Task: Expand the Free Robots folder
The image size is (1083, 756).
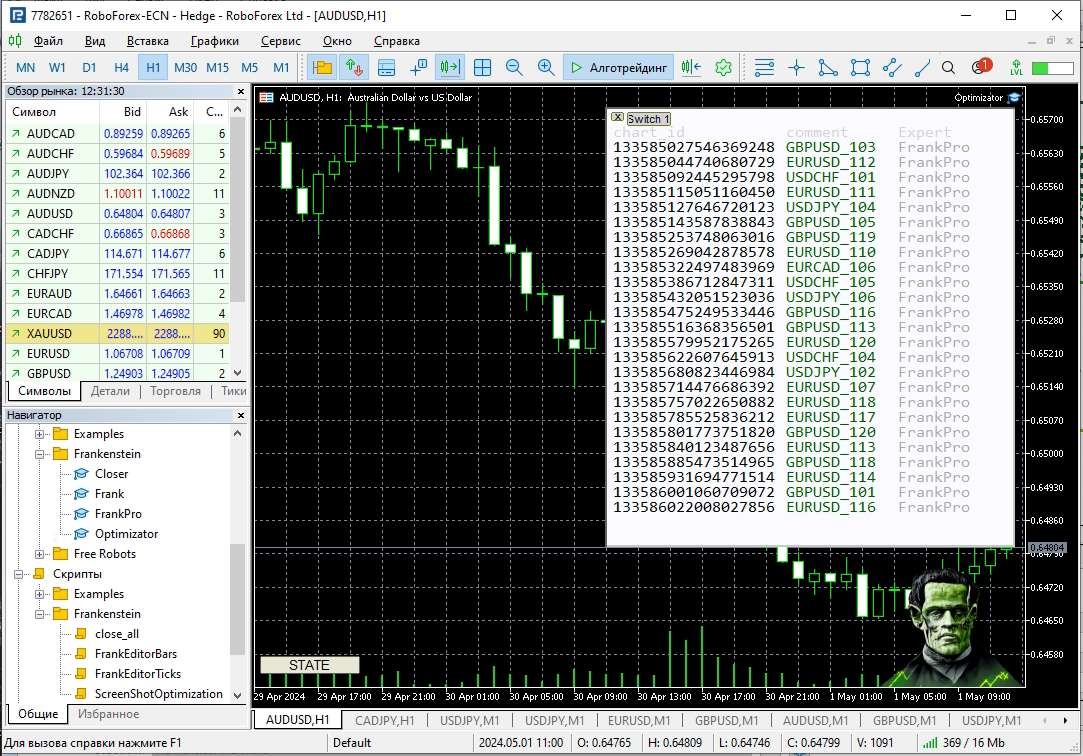Action: tap(40, 554)
